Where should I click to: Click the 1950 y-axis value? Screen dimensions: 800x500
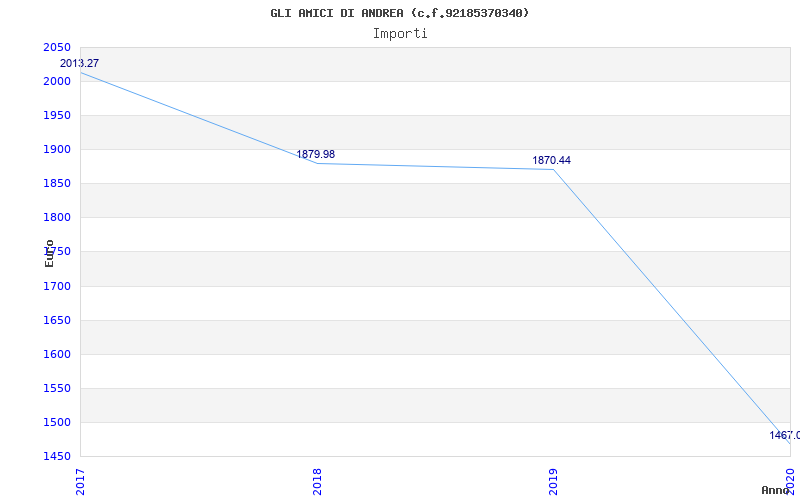(57, 115)
